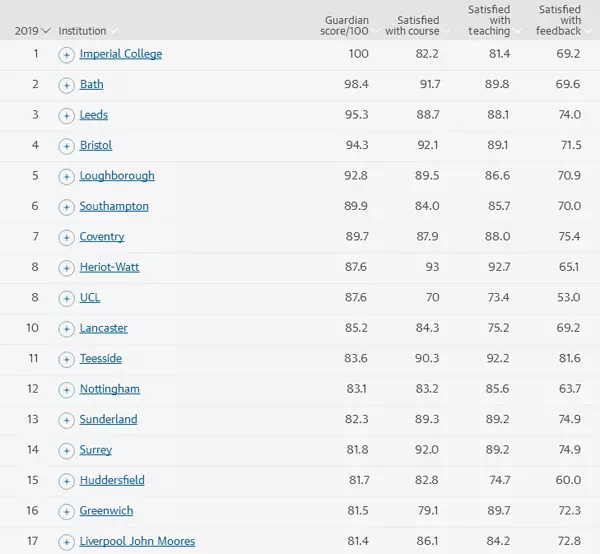Click the plus icon next to Coventry
The image size is (600, 554).
click(x=66, y=237)
